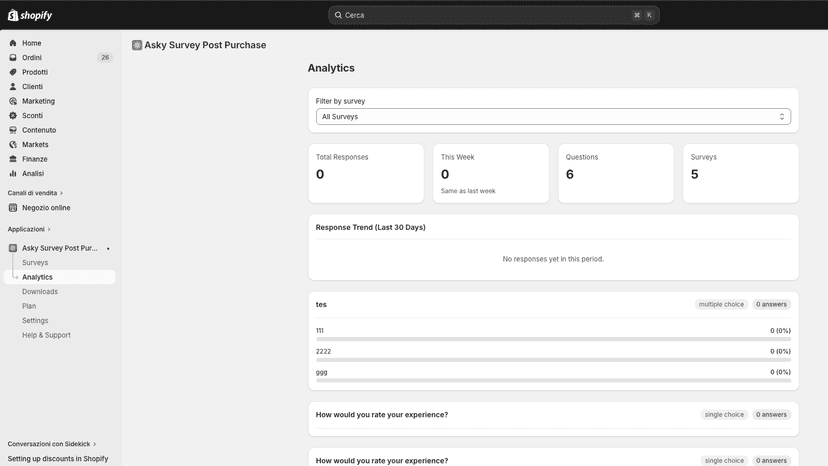Click the Ordini 26 count badge
The width and height of the screenshot is (828, 466).
[105, 58]
